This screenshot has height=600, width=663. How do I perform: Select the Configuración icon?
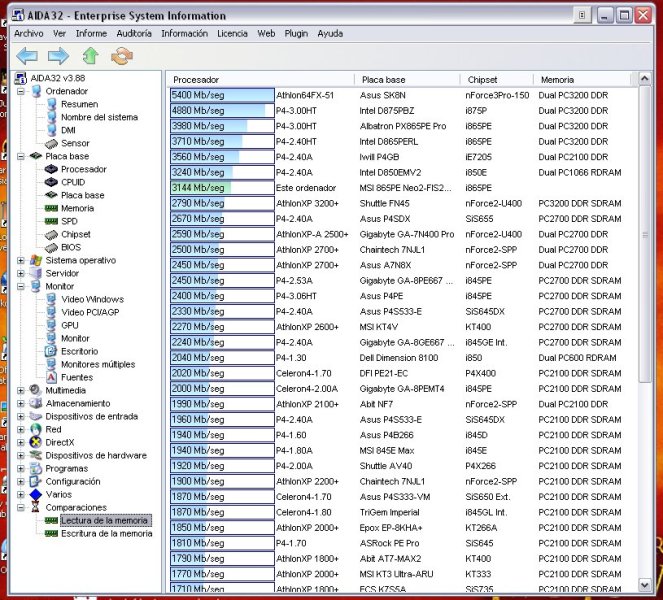pyautogui.click(x=36, y=481)
